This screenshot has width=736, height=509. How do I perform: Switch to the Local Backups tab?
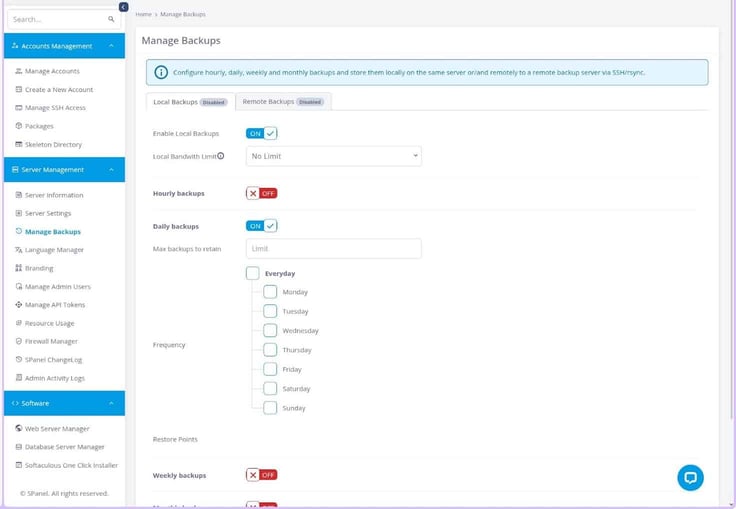click(190, 102)
